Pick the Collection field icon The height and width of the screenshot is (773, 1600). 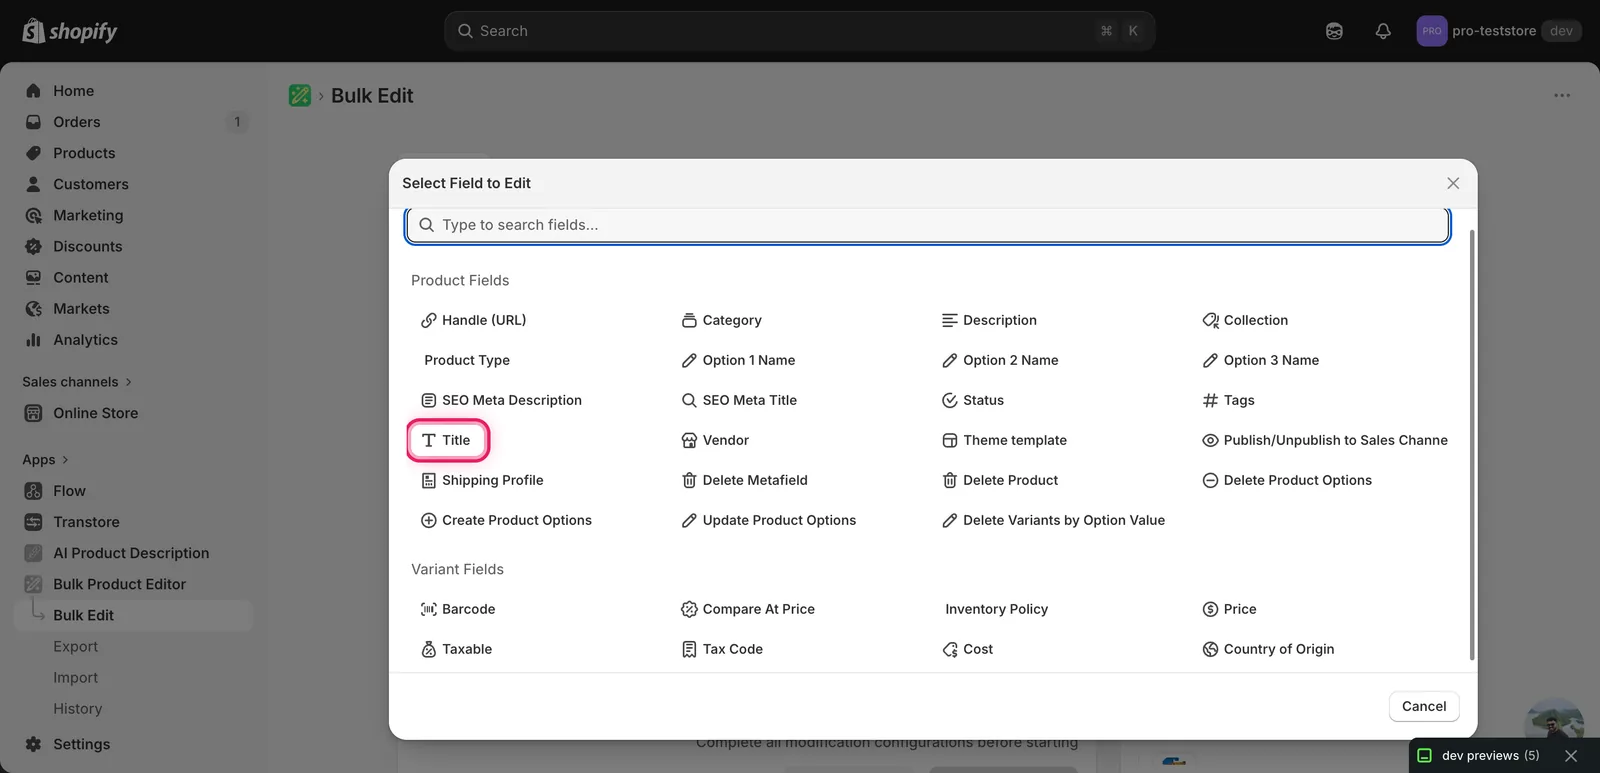click(1210, 320)
